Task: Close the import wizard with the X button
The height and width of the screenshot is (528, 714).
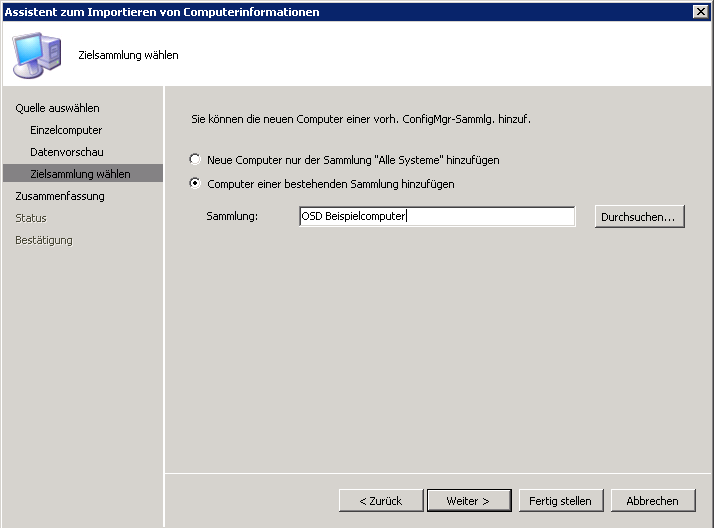Action: click(x=700, y=11)
